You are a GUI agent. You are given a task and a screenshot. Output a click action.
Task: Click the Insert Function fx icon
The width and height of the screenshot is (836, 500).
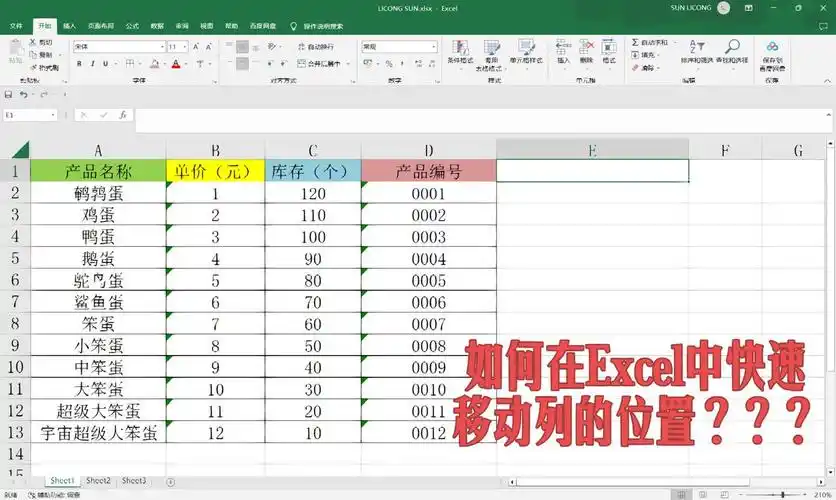pyautogui.click(x=123, y=115)
